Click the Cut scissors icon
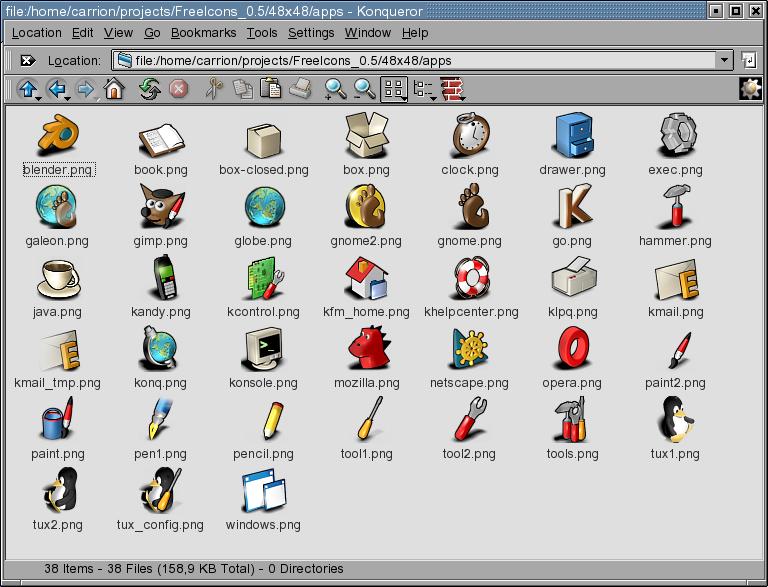 [x=214, y=89]
